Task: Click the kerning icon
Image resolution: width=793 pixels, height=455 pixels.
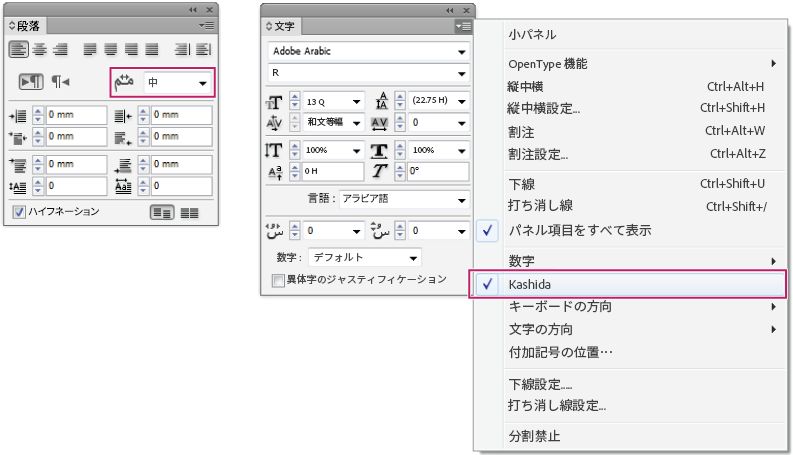Action: pyautogui.click(x=274, y=123)
